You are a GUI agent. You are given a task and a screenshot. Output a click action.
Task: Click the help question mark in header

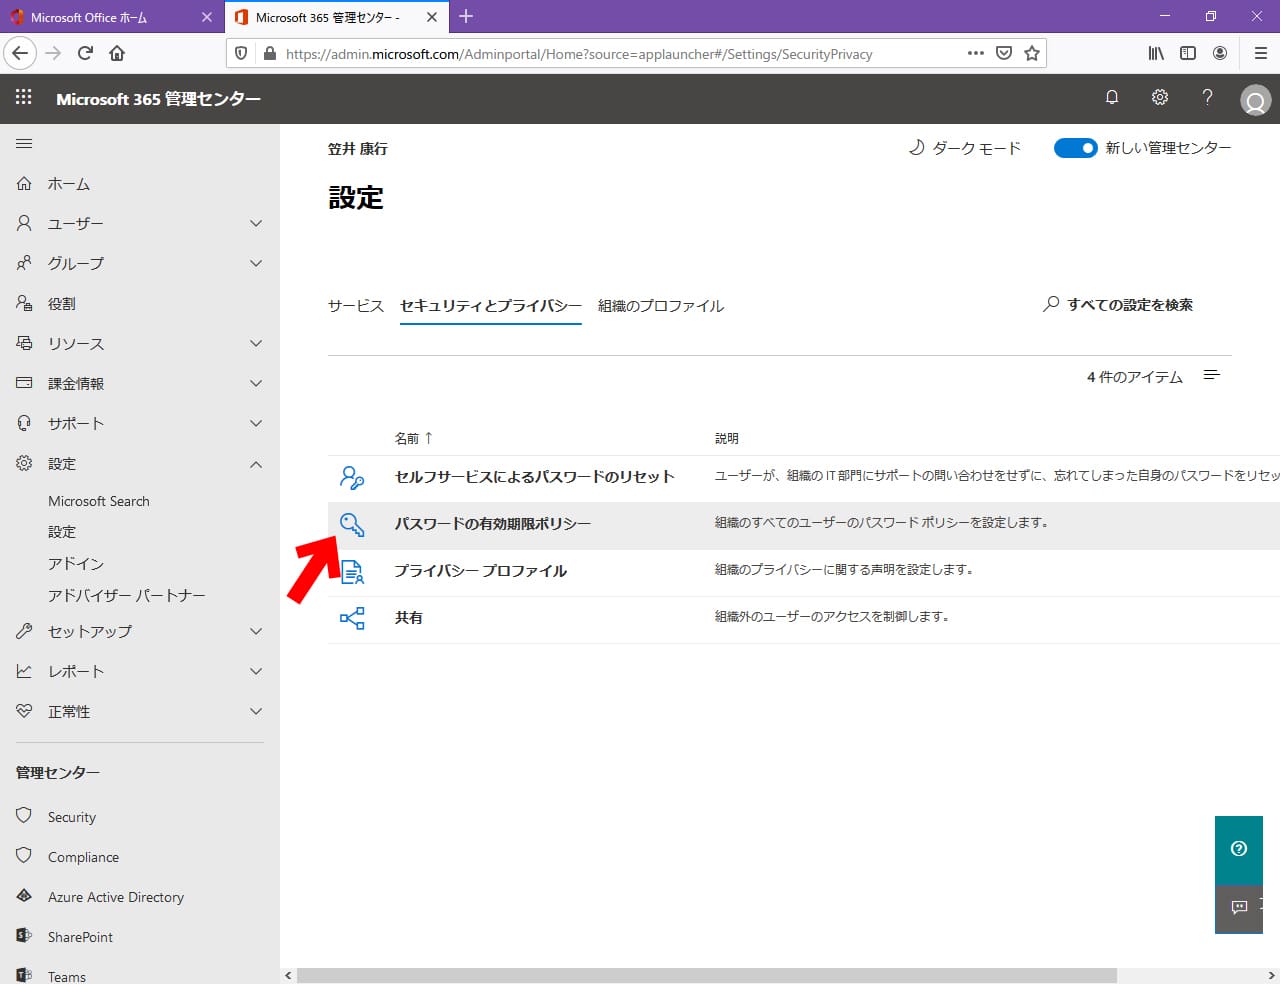pos(1208,97)
